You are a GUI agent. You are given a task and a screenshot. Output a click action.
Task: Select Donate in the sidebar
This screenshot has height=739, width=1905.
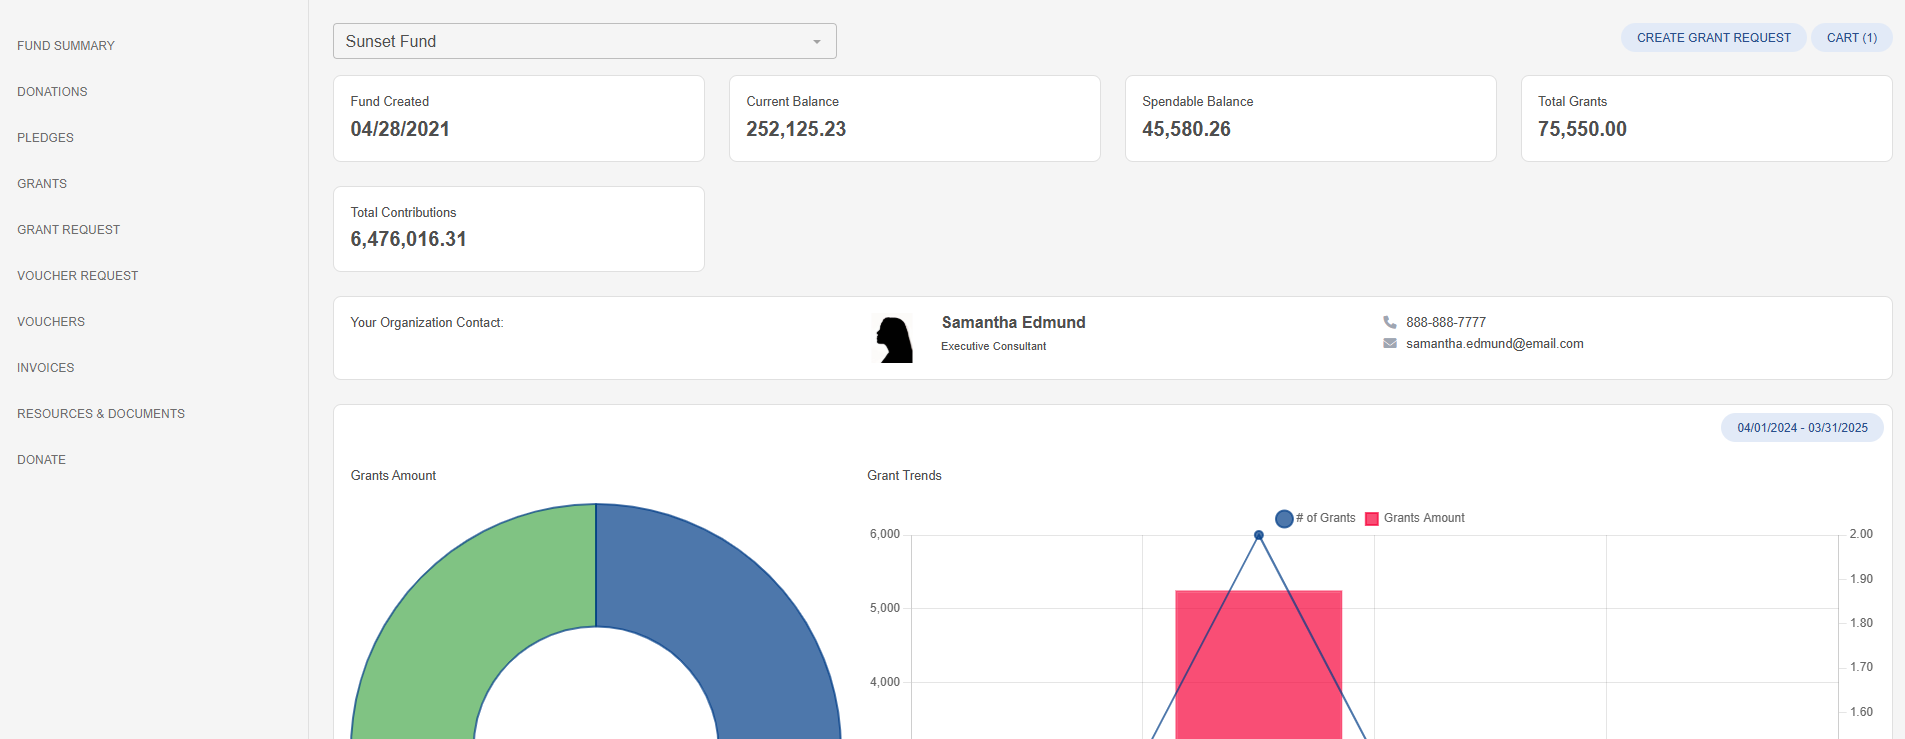41,460
